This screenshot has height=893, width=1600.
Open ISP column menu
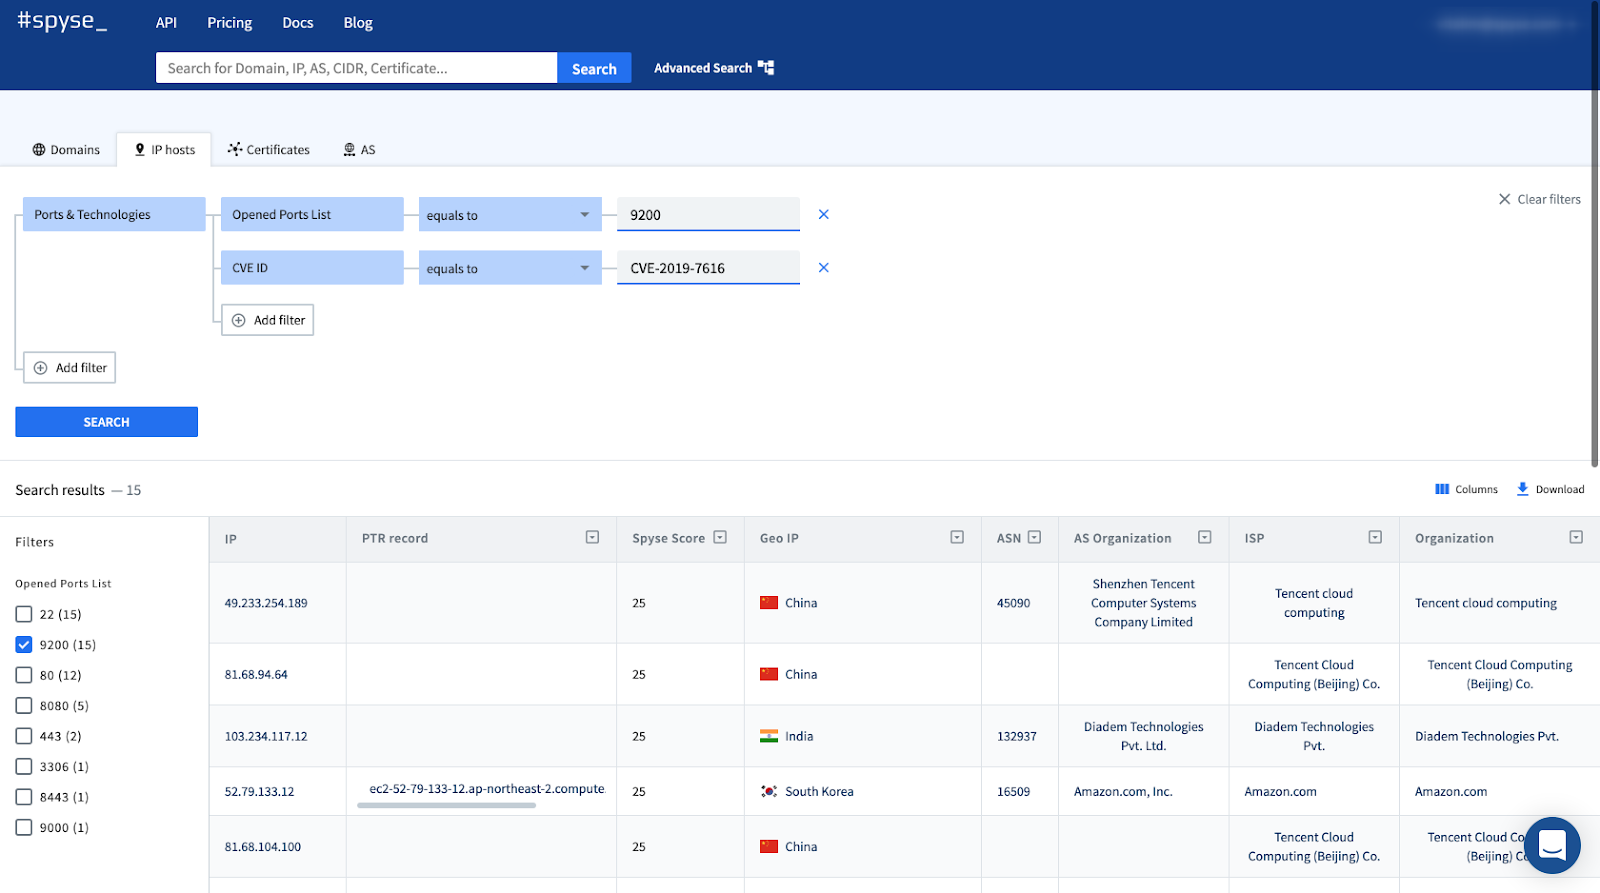click(1375, 538)
